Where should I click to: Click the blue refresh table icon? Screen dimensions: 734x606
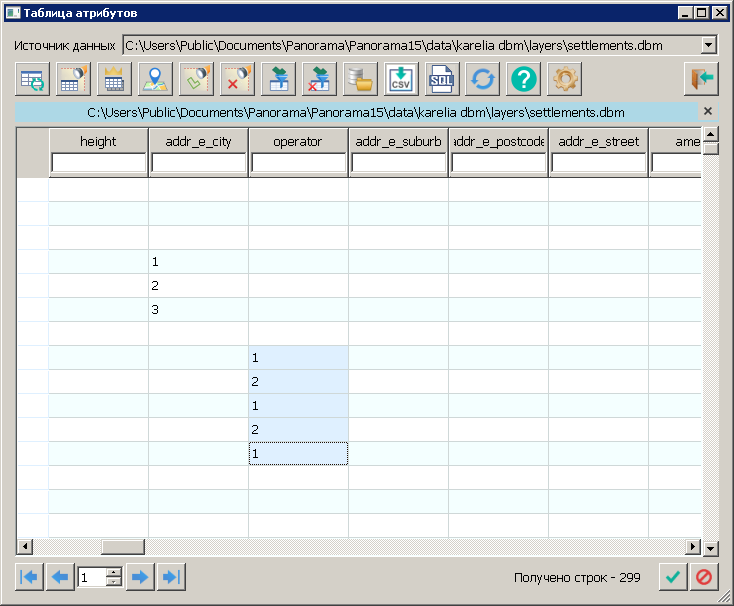click(483, 78)
